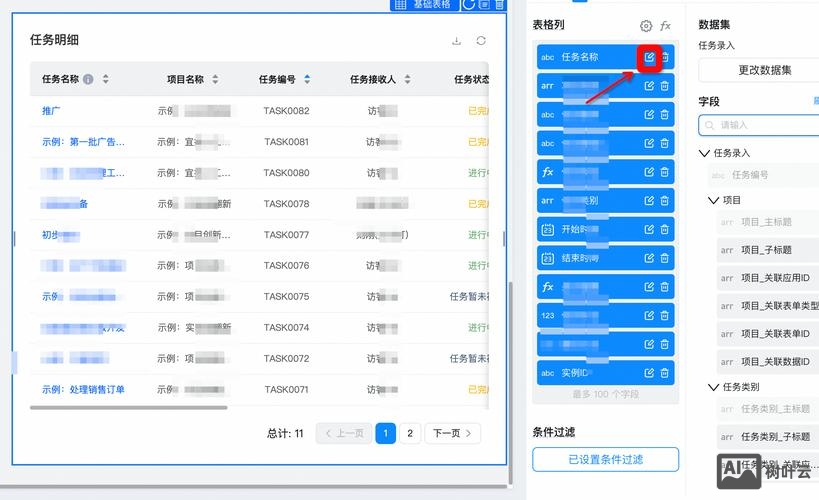Viewport: 819px width, 500px height.
Task: Edit the 实例ID column
Action: tap(649, 373)
